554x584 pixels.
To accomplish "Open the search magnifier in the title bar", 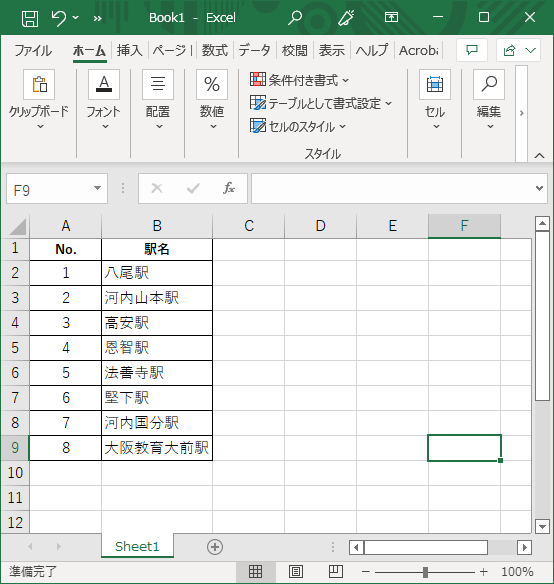I will [x=295, y=18].
